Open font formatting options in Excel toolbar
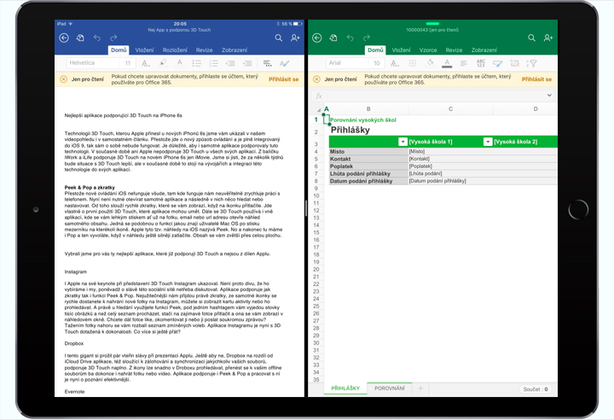 [395, 63]
